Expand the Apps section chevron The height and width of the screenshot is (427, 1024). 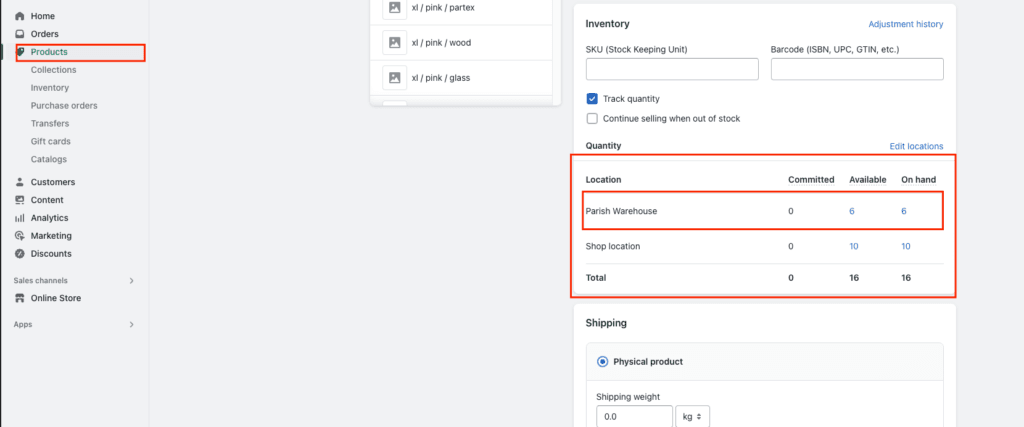pyautogui.click(x=131, y=324)
